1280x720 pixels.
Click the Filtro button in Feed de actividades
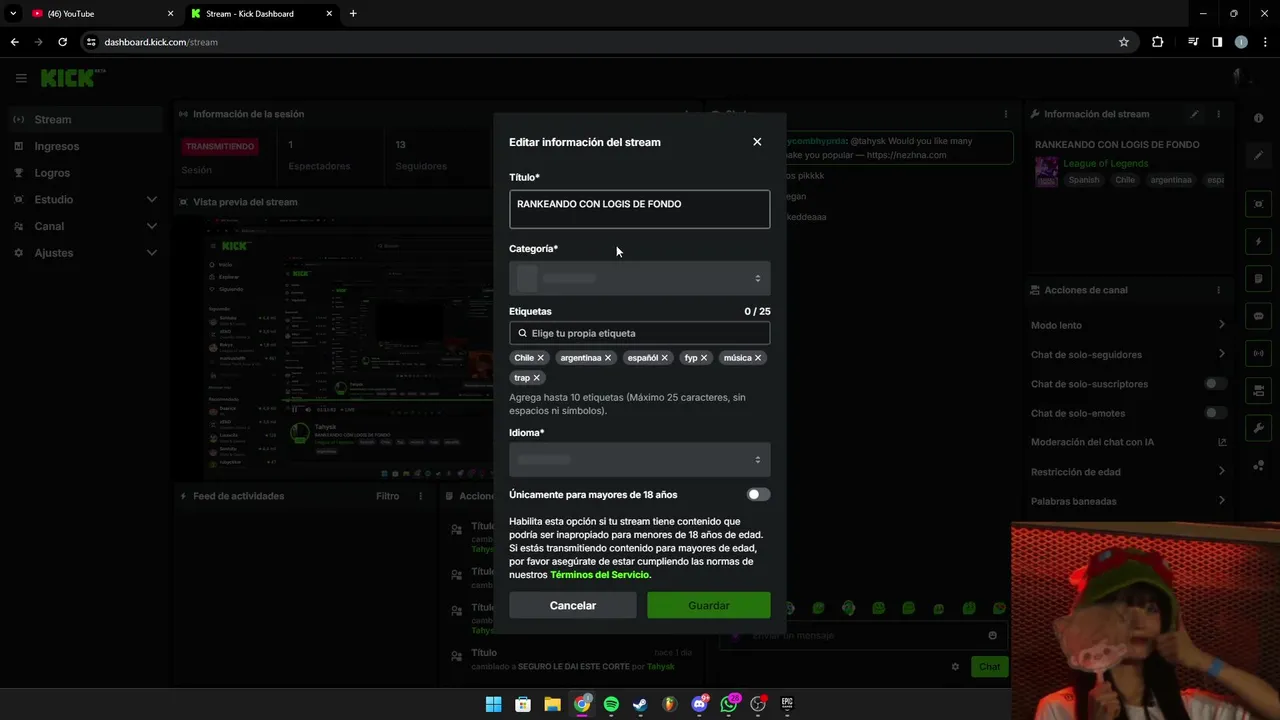point(387,496)
